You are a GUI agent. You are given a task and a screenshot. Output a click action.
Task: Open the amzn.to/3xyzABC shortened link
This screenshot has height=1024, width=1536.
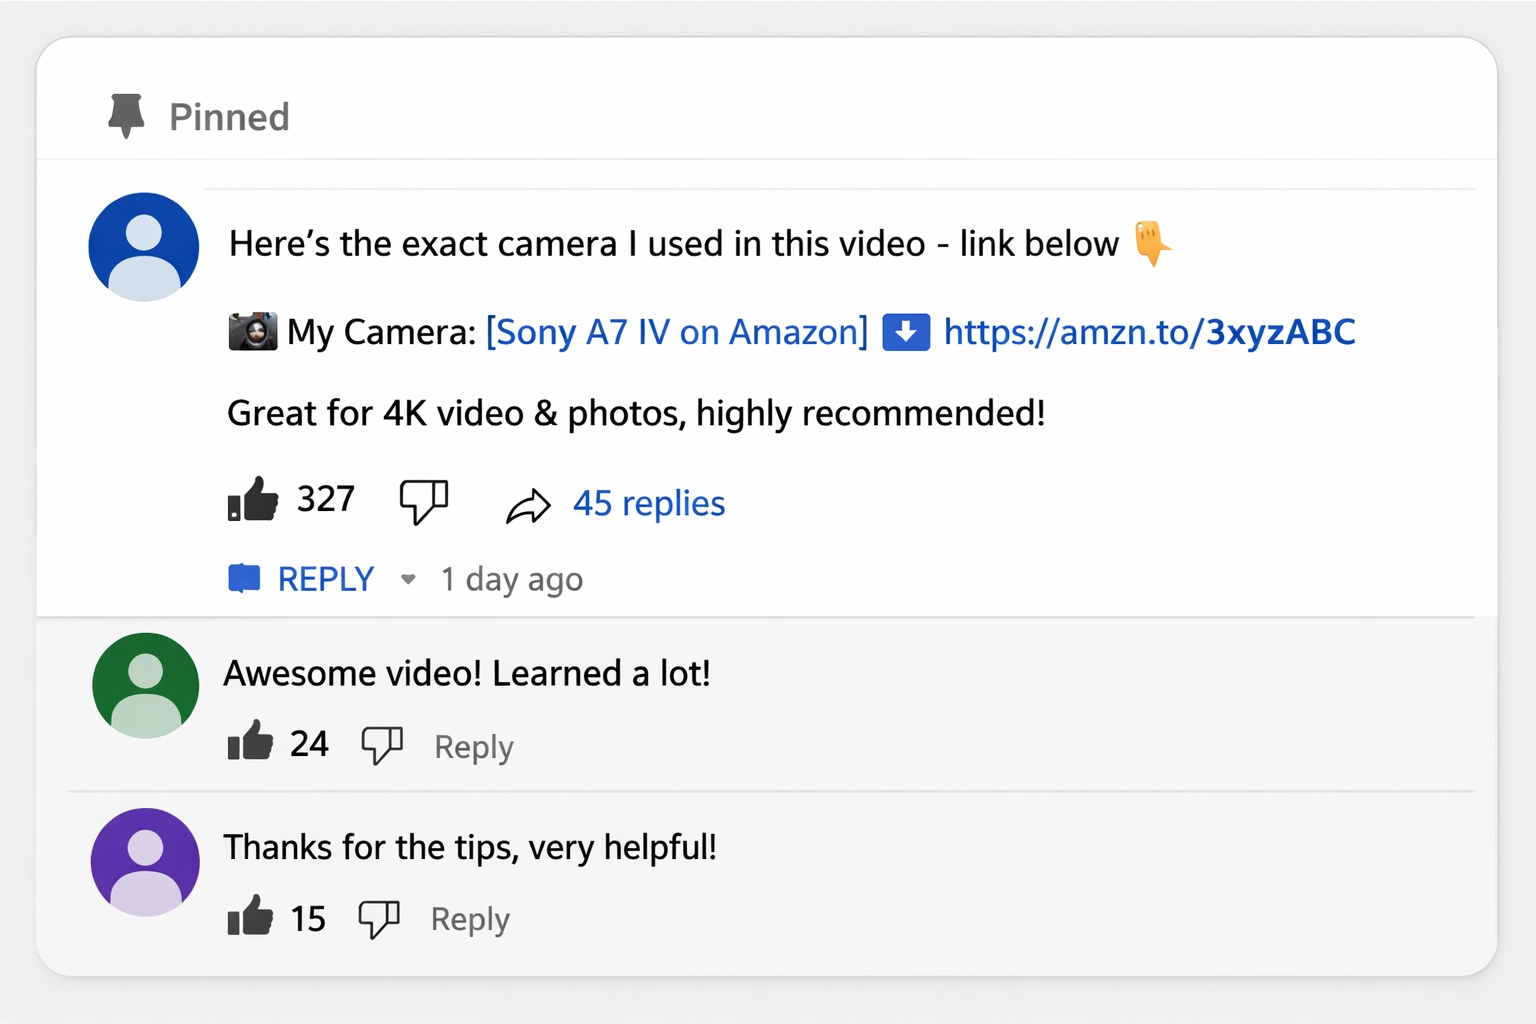click(x=1146, y=331)
